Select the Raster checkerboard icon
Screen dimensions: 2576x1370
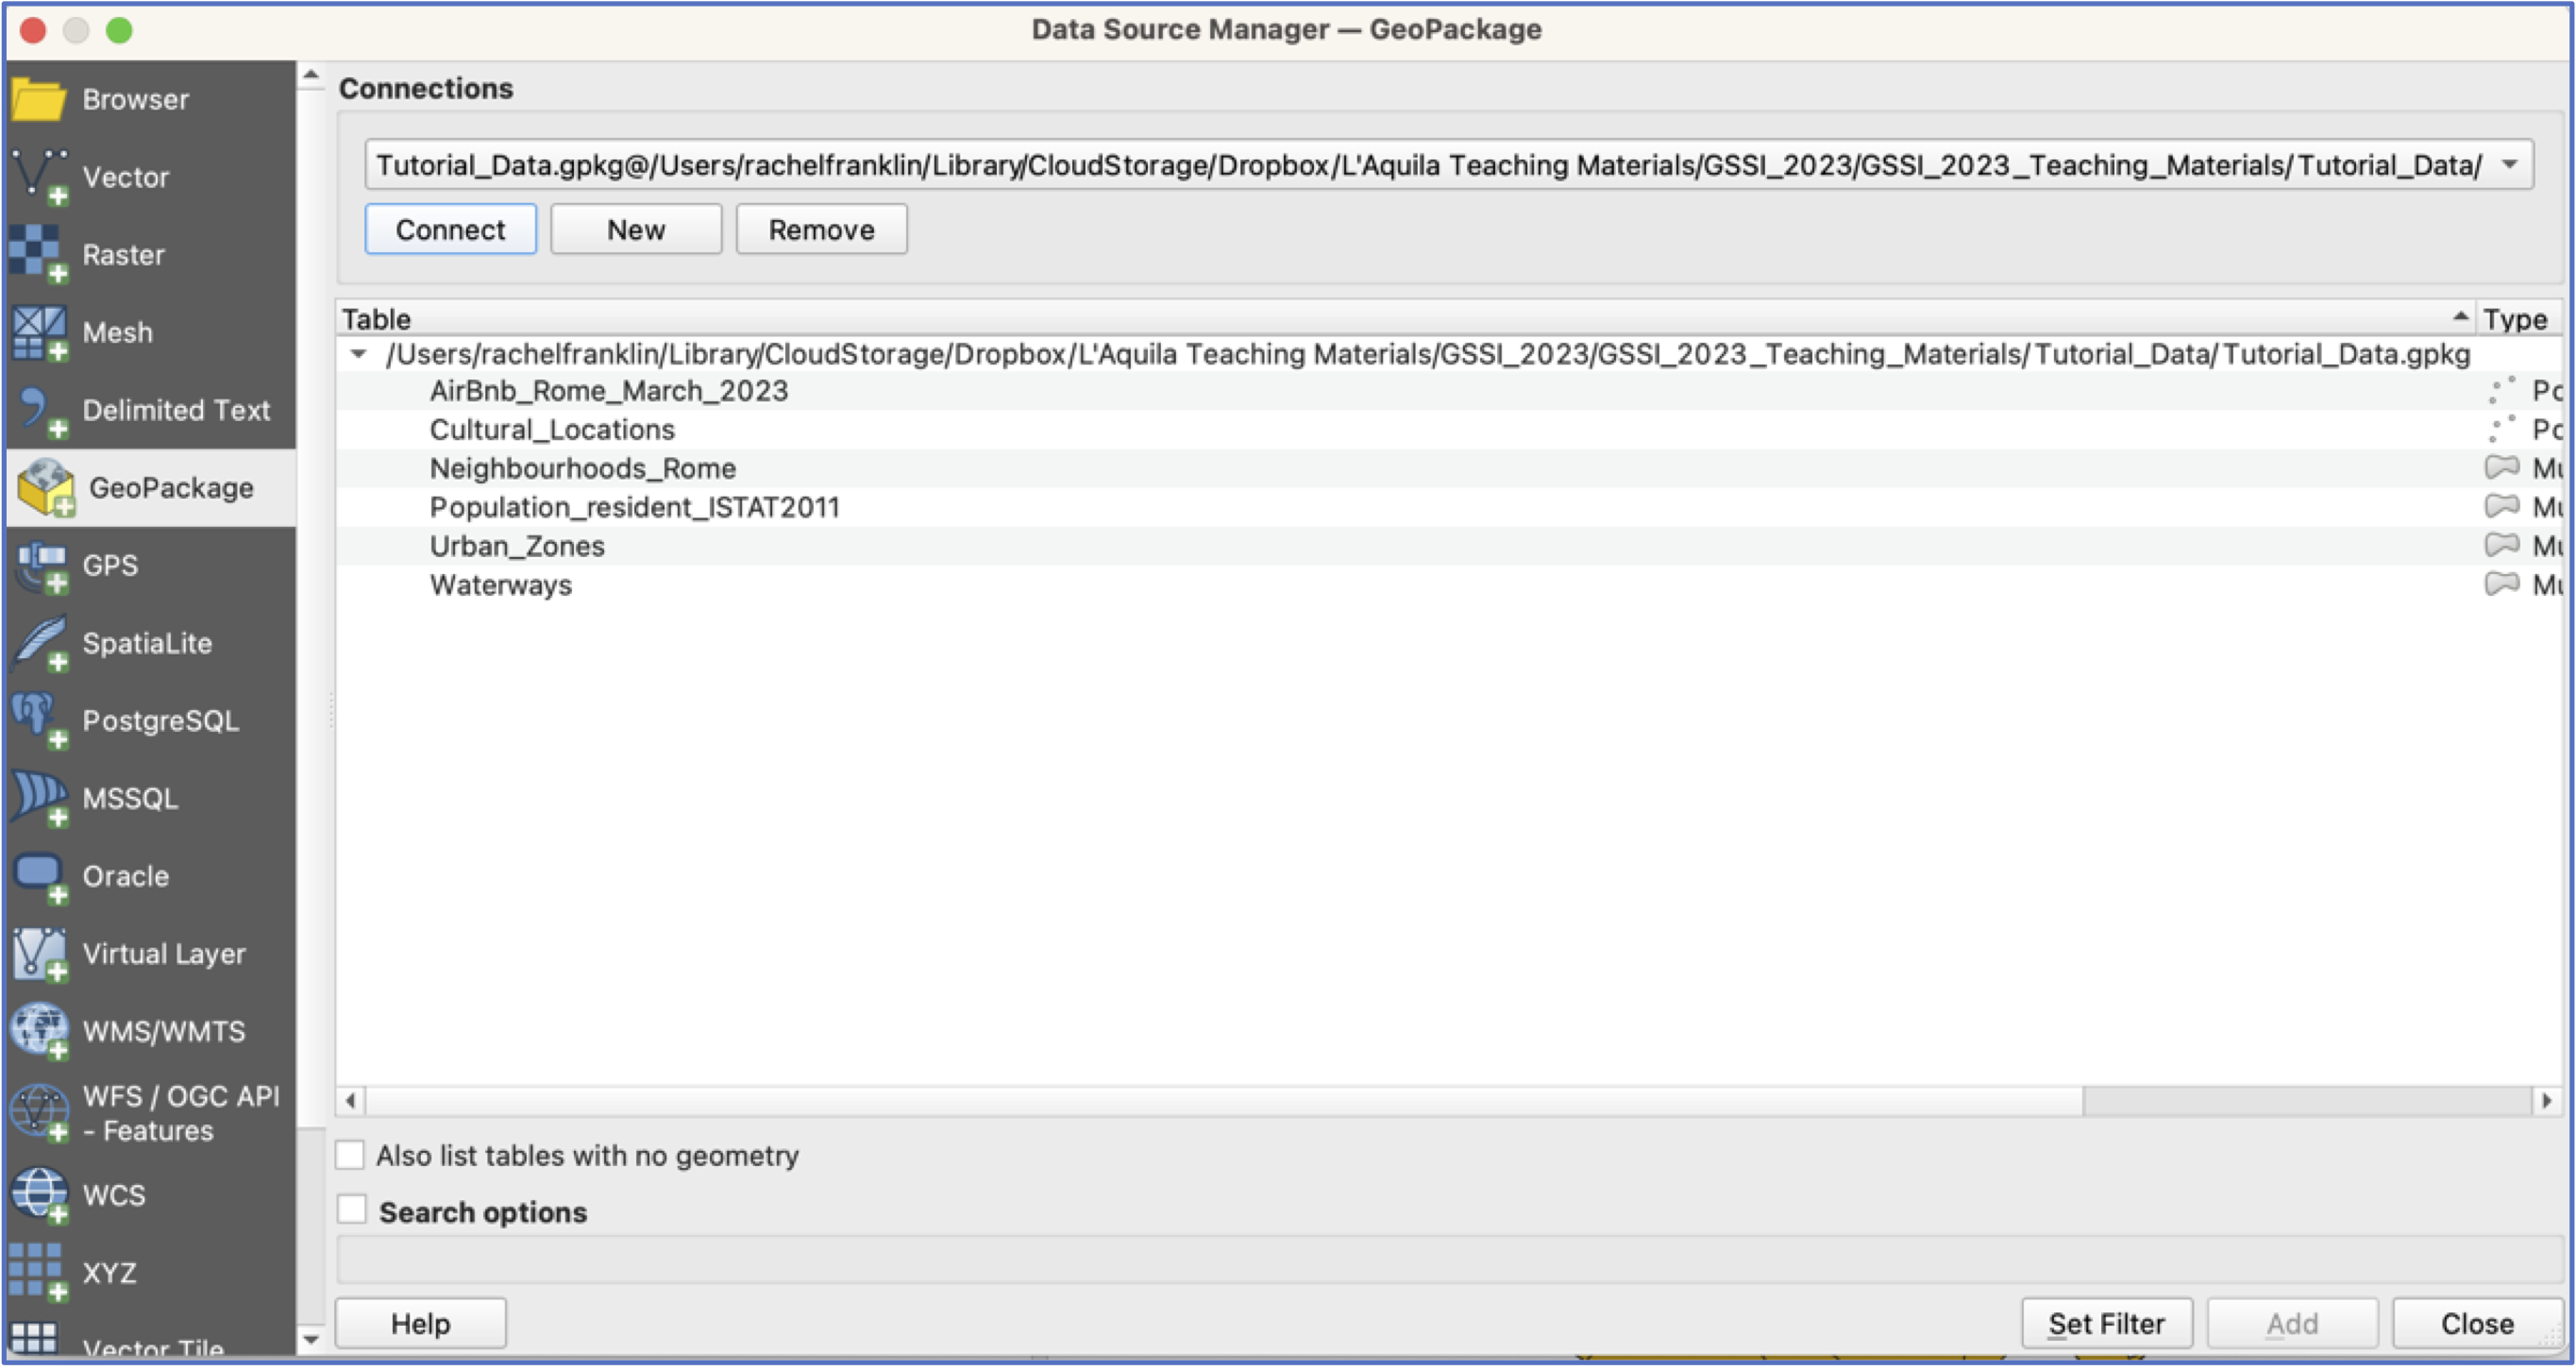(40, 255)
